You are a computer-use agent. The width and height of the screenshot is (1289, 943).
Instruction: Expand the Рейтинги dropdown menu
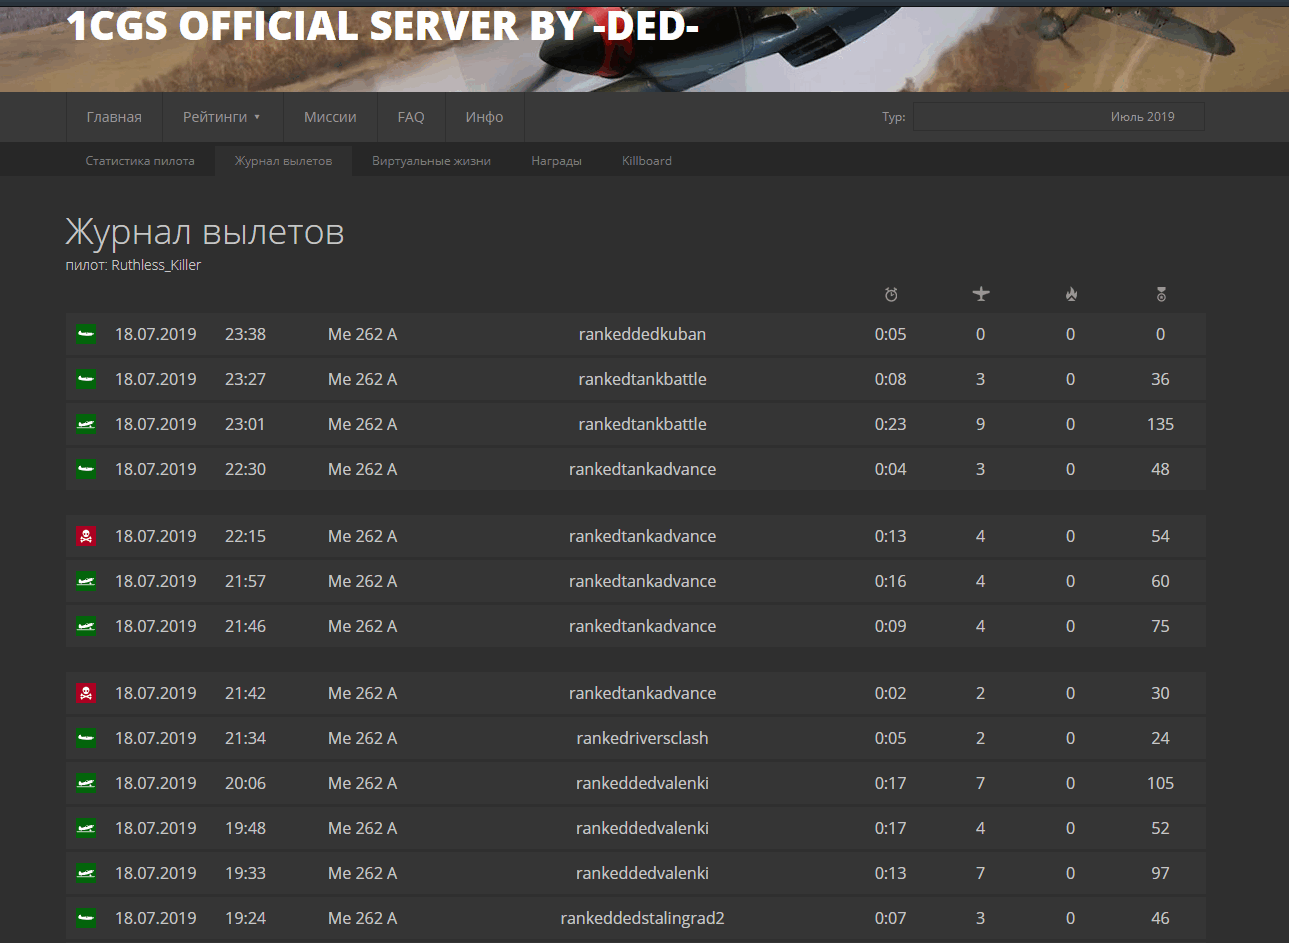click(x=222, y=117)
